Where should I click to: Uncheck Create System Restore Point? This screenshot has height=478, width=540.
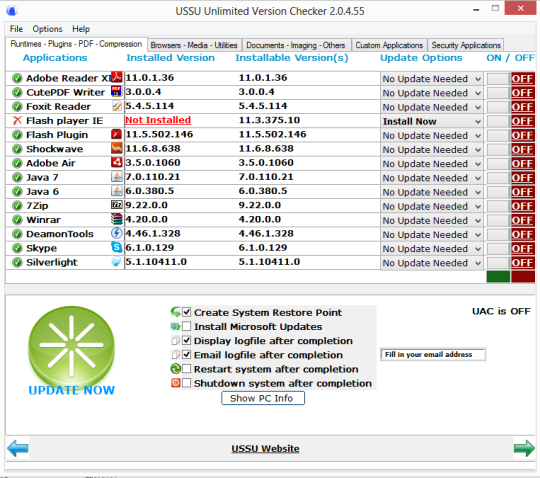186,312
